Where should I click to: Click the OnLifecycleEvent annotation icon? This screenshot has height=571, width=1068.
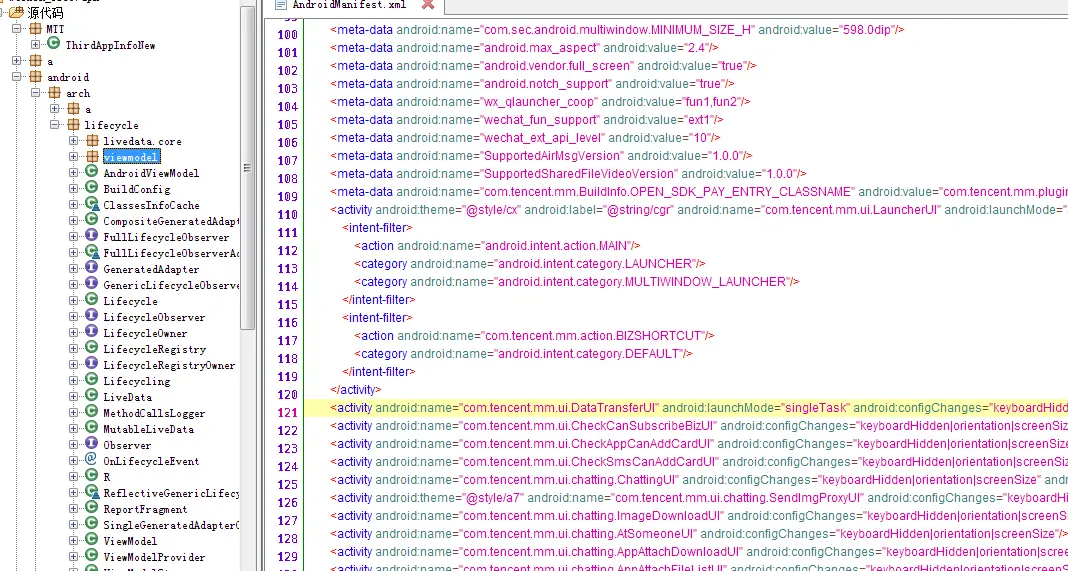coord(91,461)
